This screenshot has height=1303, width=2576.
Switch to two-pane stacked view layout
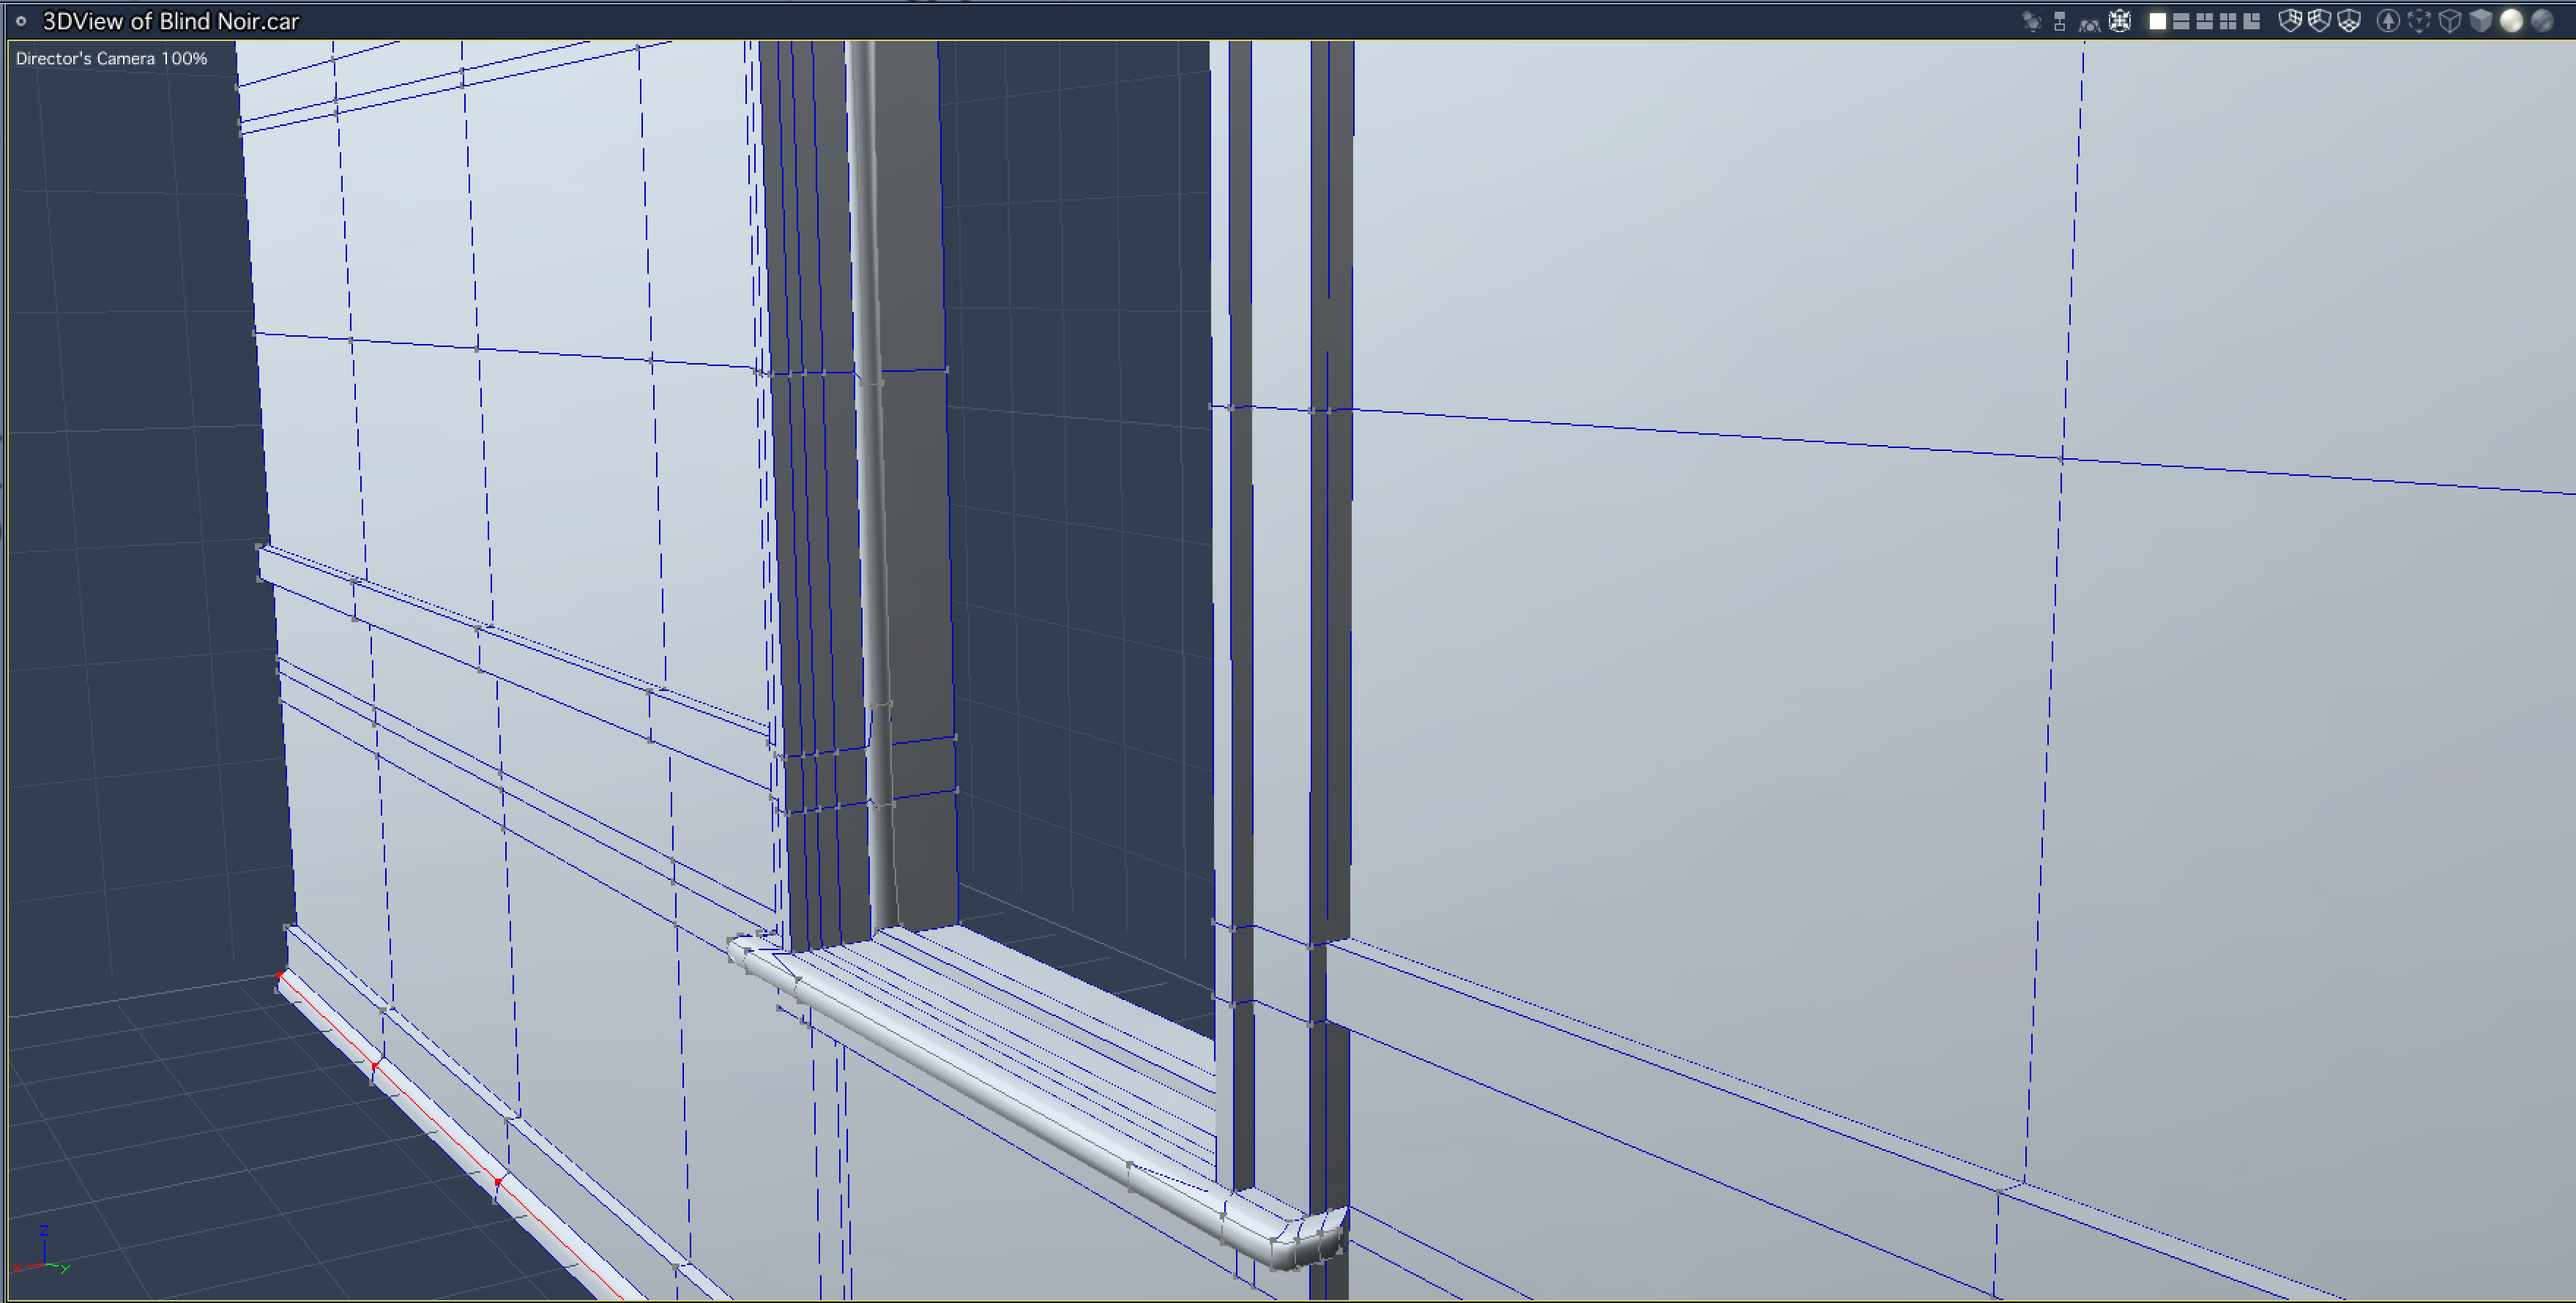[x=2181, y=21]
